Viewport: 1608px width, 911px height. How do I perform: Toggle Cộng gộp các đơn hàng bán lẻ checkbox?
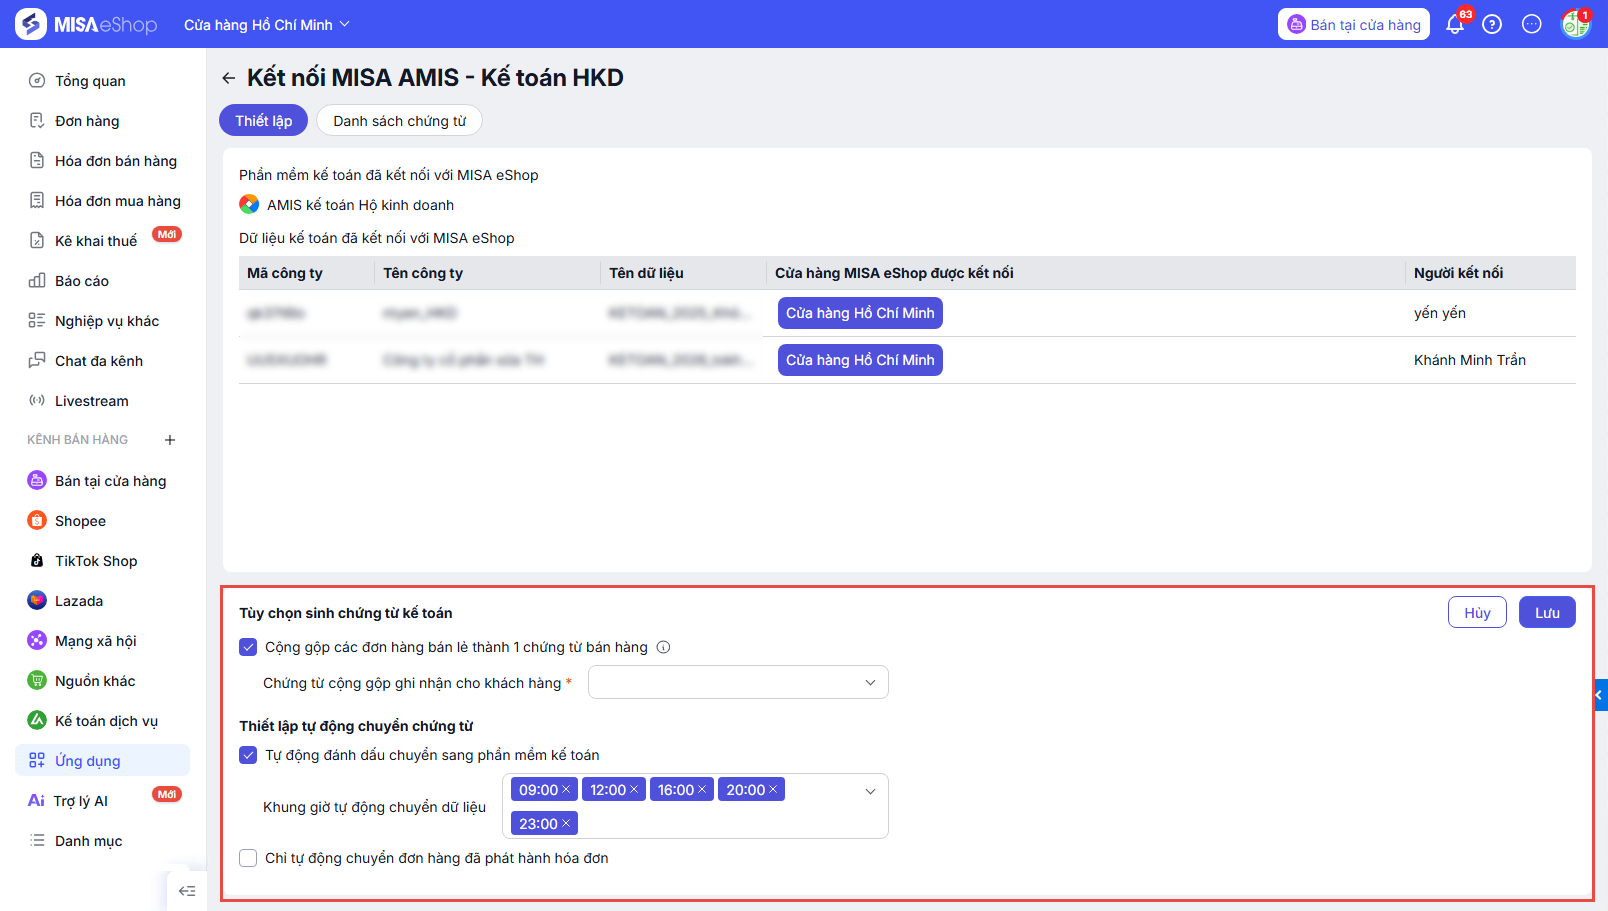[248, 647]
